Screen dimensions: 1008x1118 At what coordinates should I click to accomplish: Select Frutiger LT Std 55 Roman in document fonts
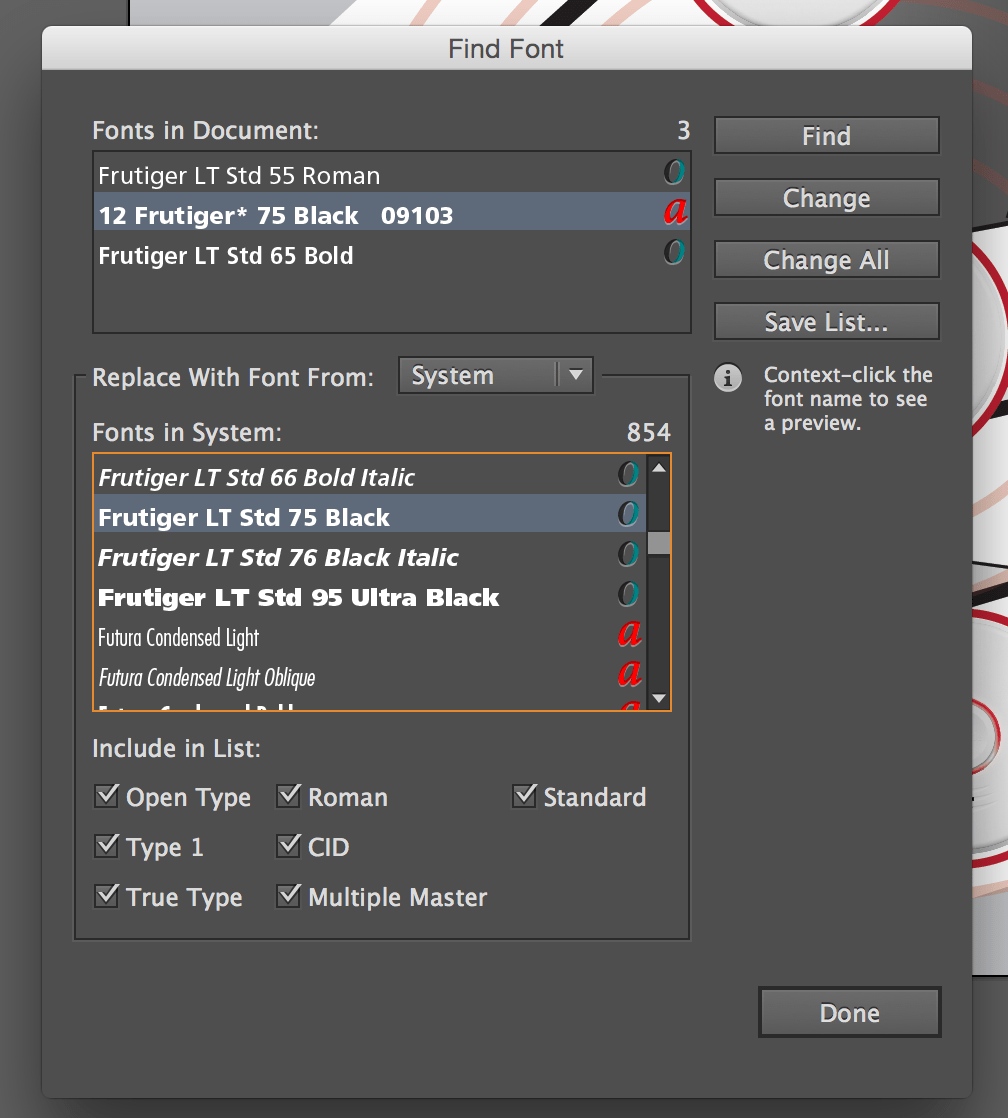240,176
